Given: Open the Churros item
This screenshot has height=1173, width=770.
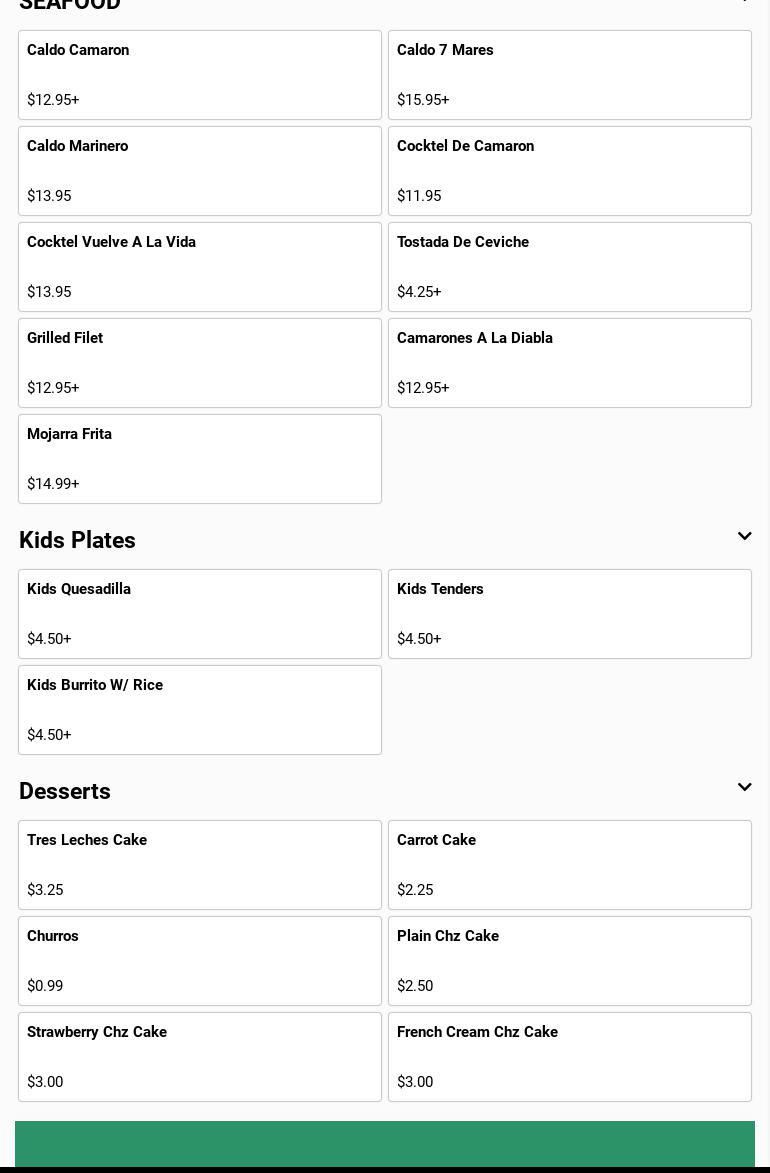Looking at the screenshot, I should pos(200,961).
